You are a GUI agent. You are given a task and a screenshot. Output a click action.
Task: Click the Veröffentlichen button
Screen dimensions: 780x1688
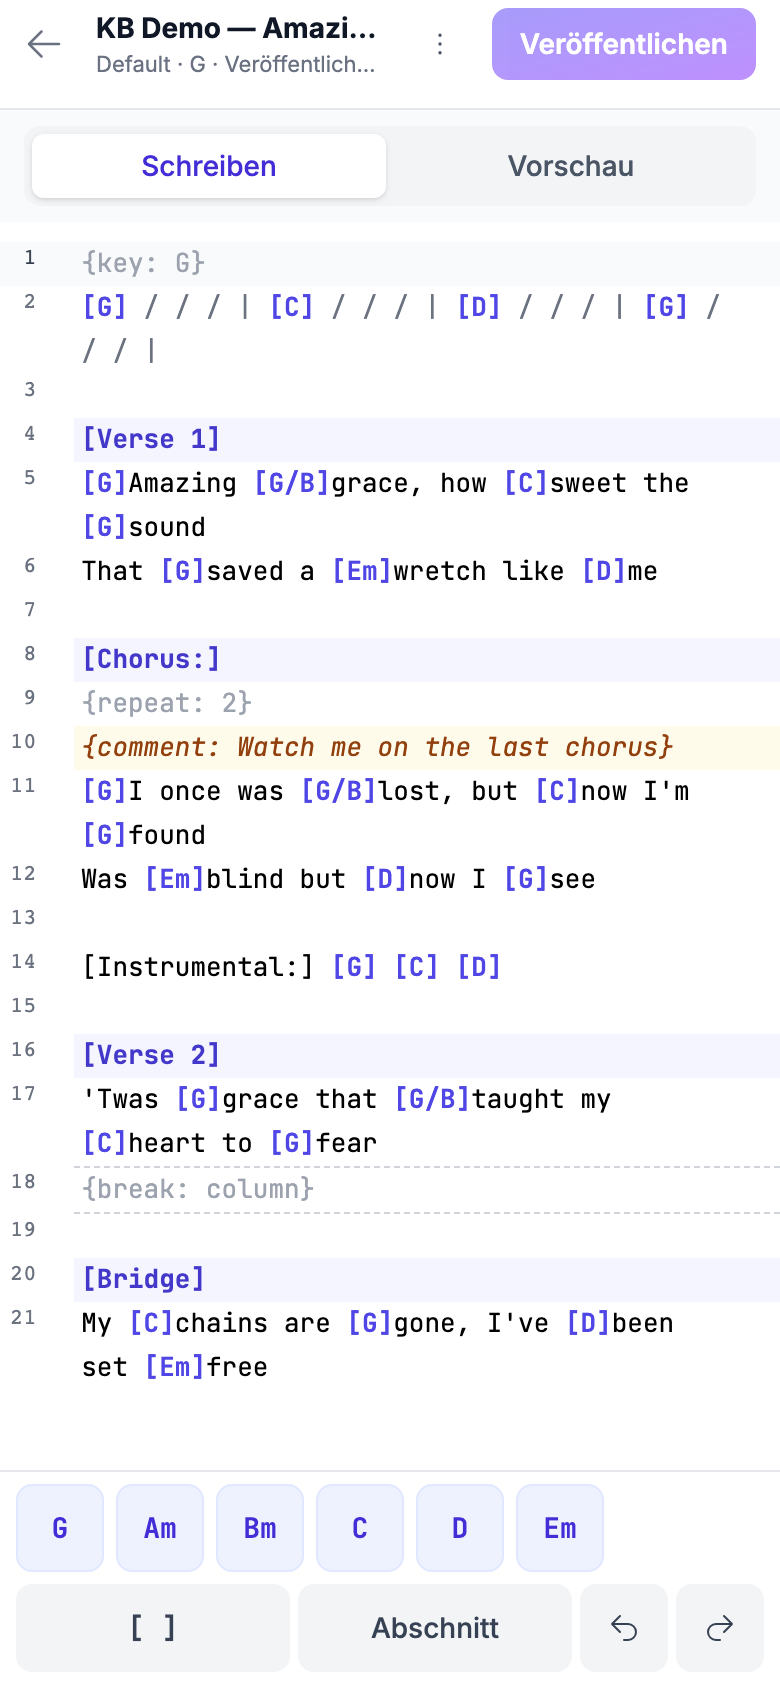[624, 44]
